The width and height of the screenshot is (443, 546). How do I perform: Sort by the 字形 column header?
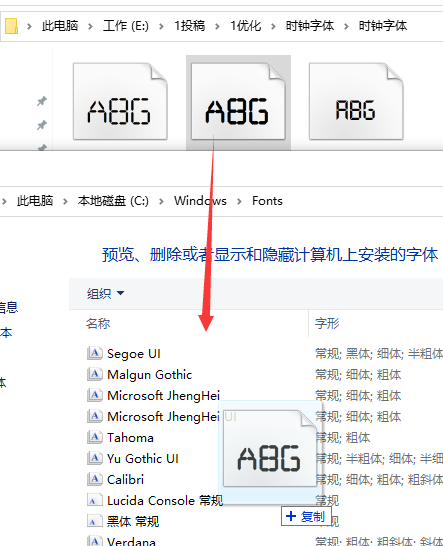[x=327, y=323]
